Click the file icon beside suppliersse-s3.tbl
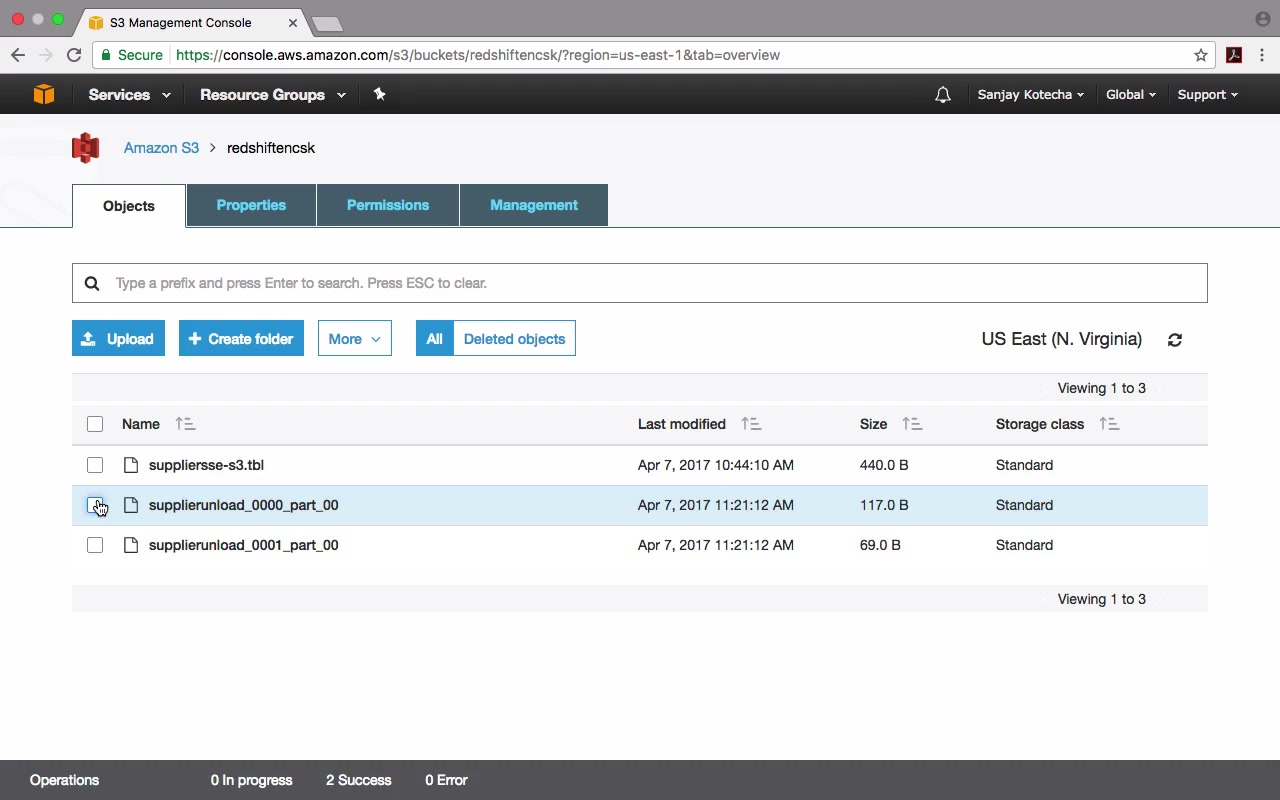This screenshot has width=1280, height=800. [130, 465]
